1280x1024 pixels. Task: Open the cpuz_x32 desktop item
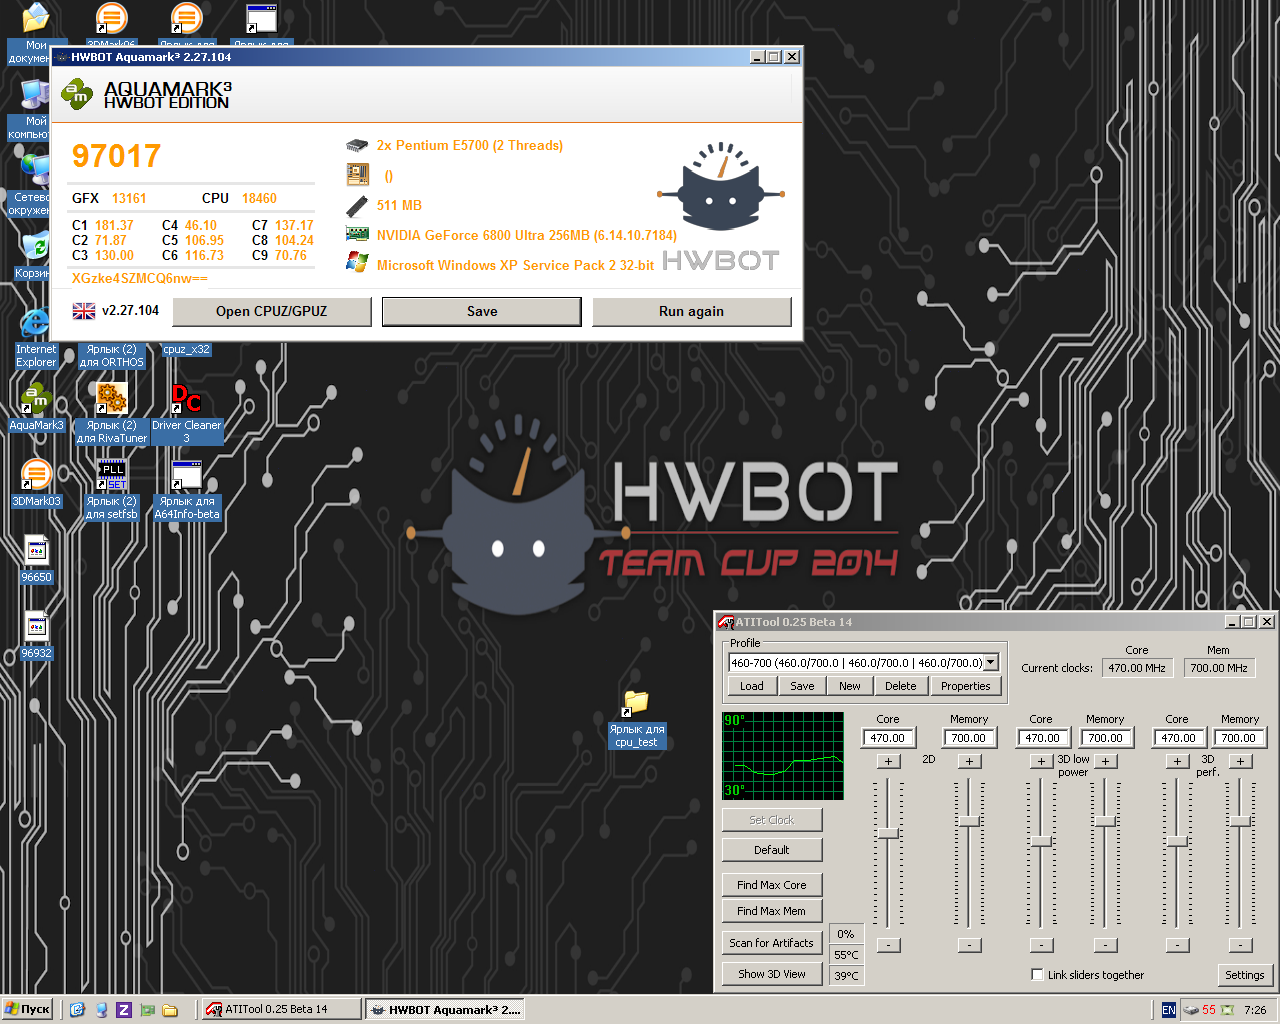(x=186, y=350)
